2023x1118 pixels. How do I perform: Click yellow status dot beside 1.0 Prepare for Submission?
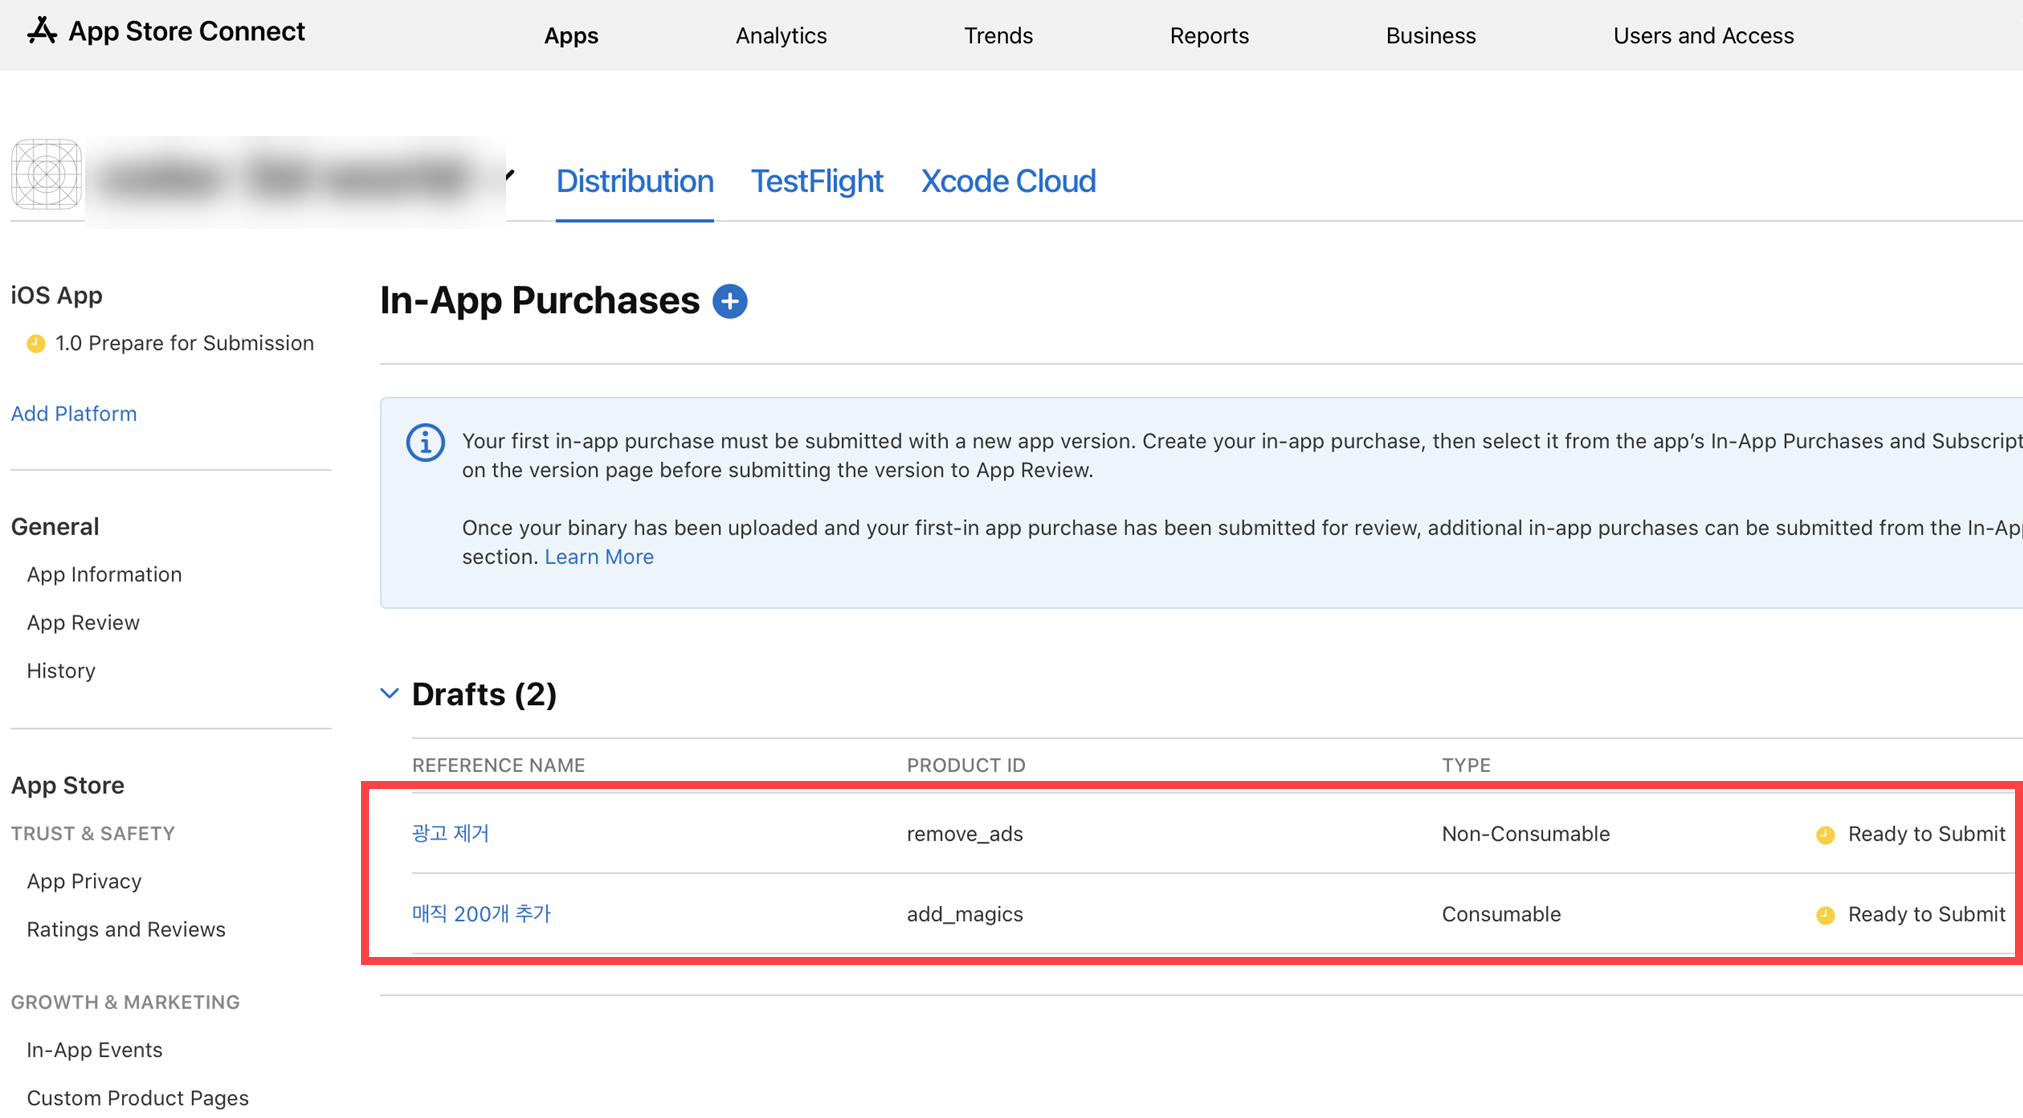point(36,344)
